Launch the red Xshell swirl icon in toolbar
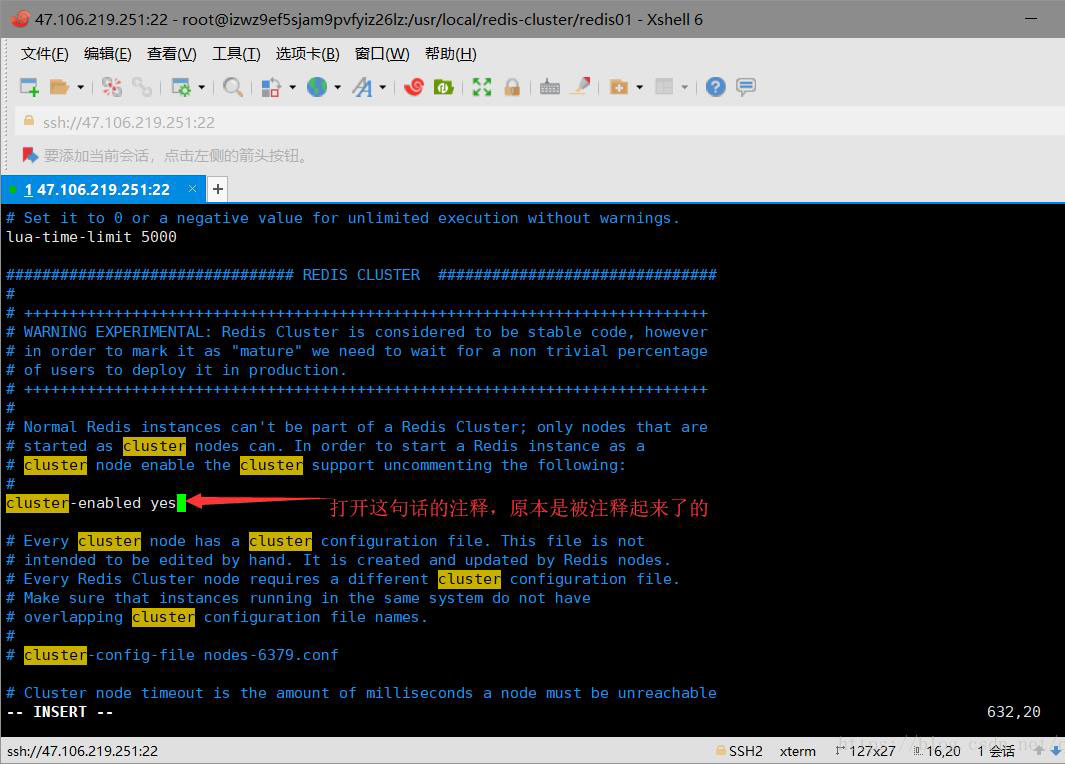1065x764 pixels. (414, 87)
